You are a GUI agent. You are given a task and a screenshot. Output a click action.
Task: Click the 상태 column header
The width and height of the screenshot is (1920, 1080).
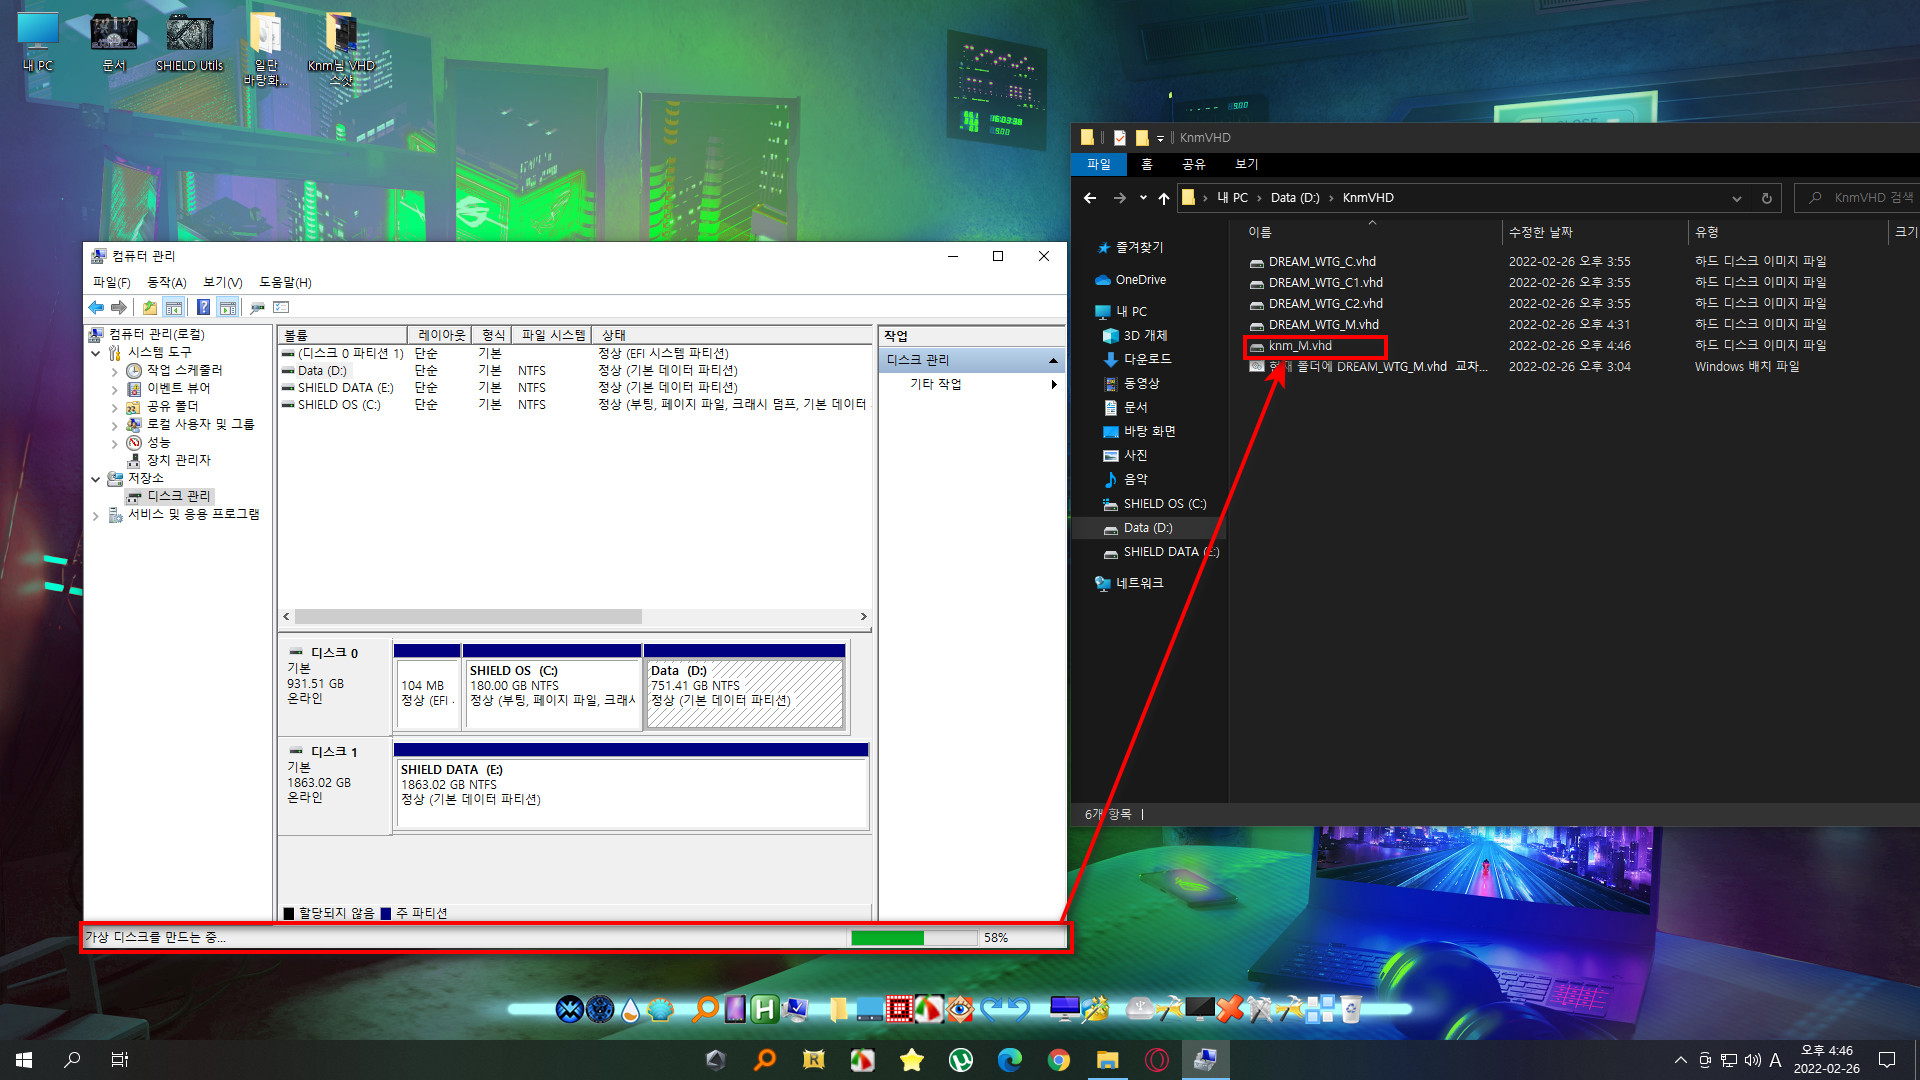(731, 335)
